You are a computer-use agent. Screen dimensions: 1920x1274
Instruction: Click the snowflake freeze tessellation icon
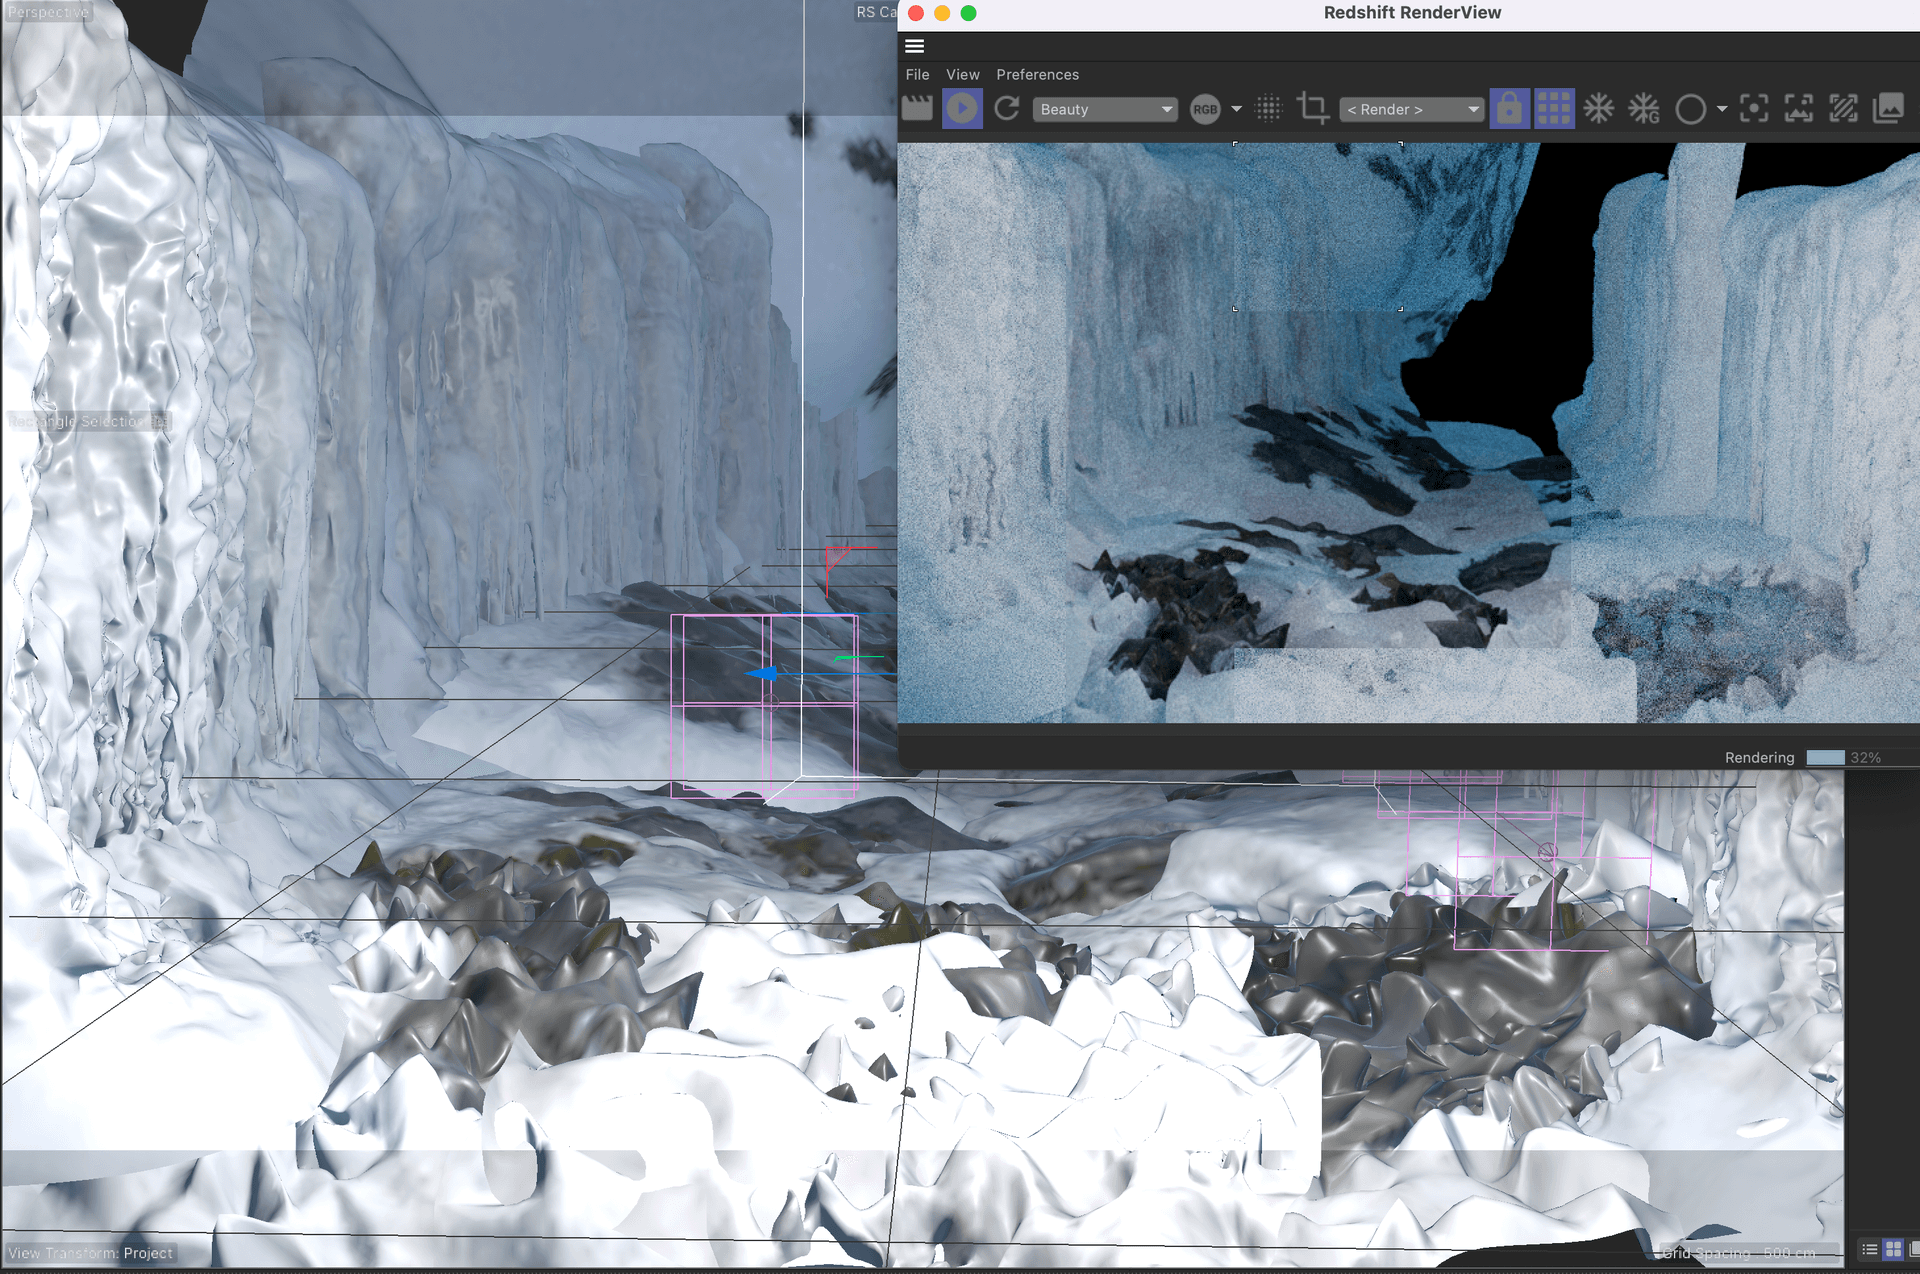coord(1598,108)
